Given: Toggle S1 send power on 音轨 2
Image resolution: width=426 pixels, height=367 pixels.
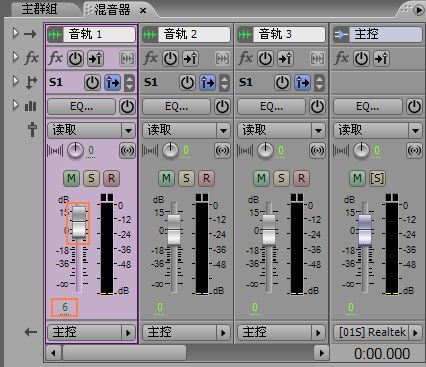Looking at the screenshot, I should click(x=187, y=82).
